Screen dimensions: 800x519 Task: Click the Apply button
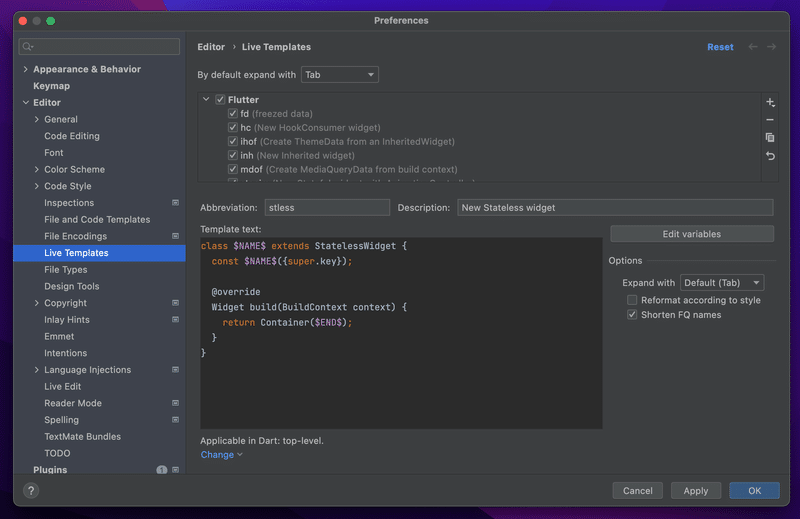(695, 490)
